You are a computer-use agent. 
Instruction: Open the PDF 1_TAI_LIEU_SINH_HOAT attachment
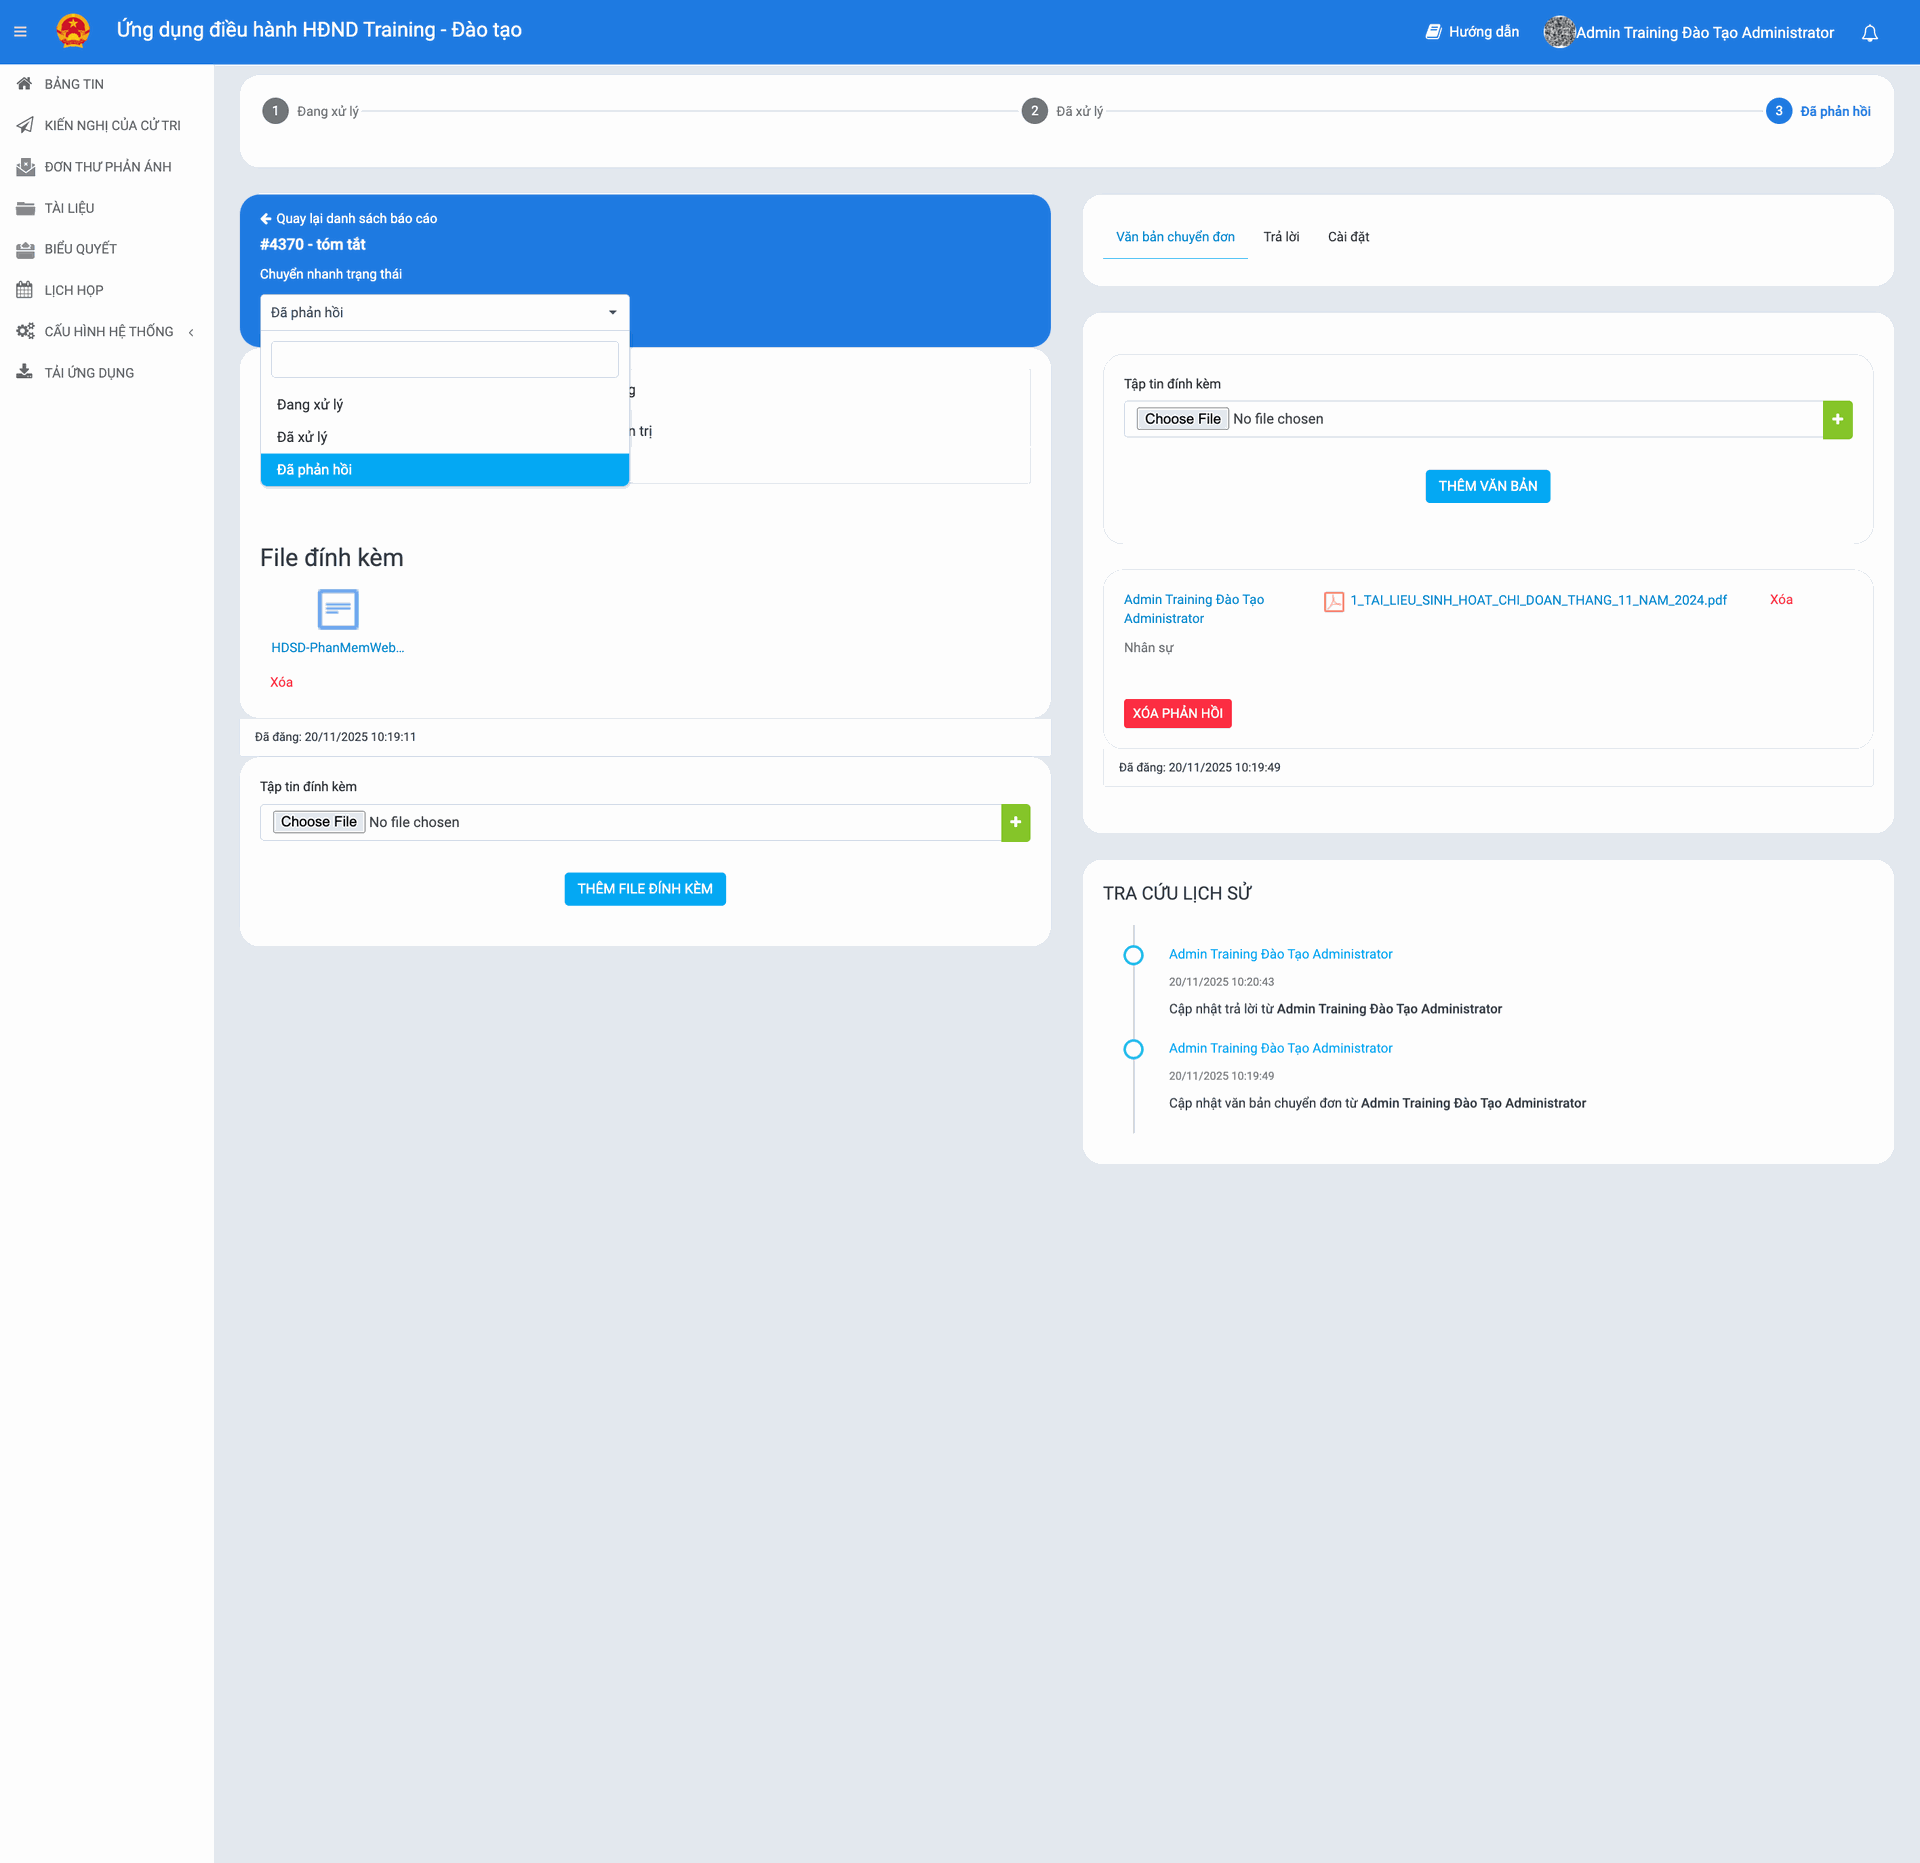click(x=1537, y=600)
